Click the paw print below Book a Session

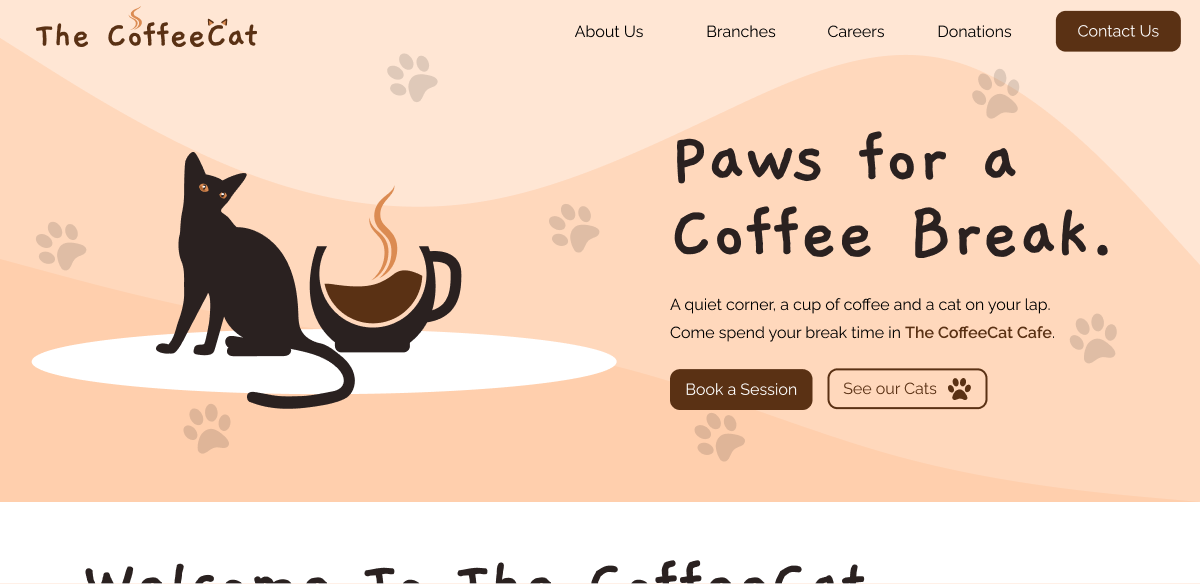click(719, 436)
